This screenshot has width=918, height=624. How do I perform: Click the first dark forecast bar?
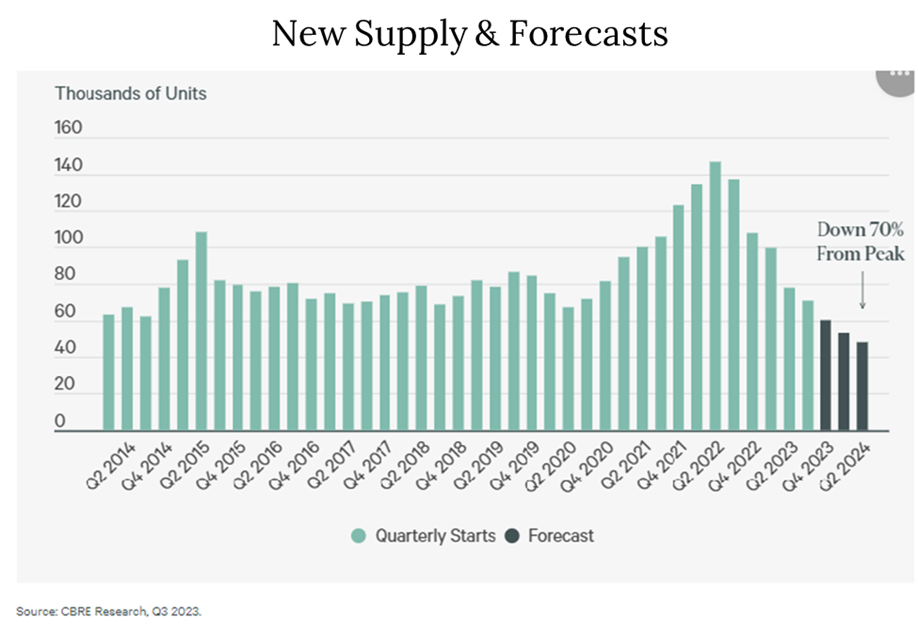coord(825,374)
